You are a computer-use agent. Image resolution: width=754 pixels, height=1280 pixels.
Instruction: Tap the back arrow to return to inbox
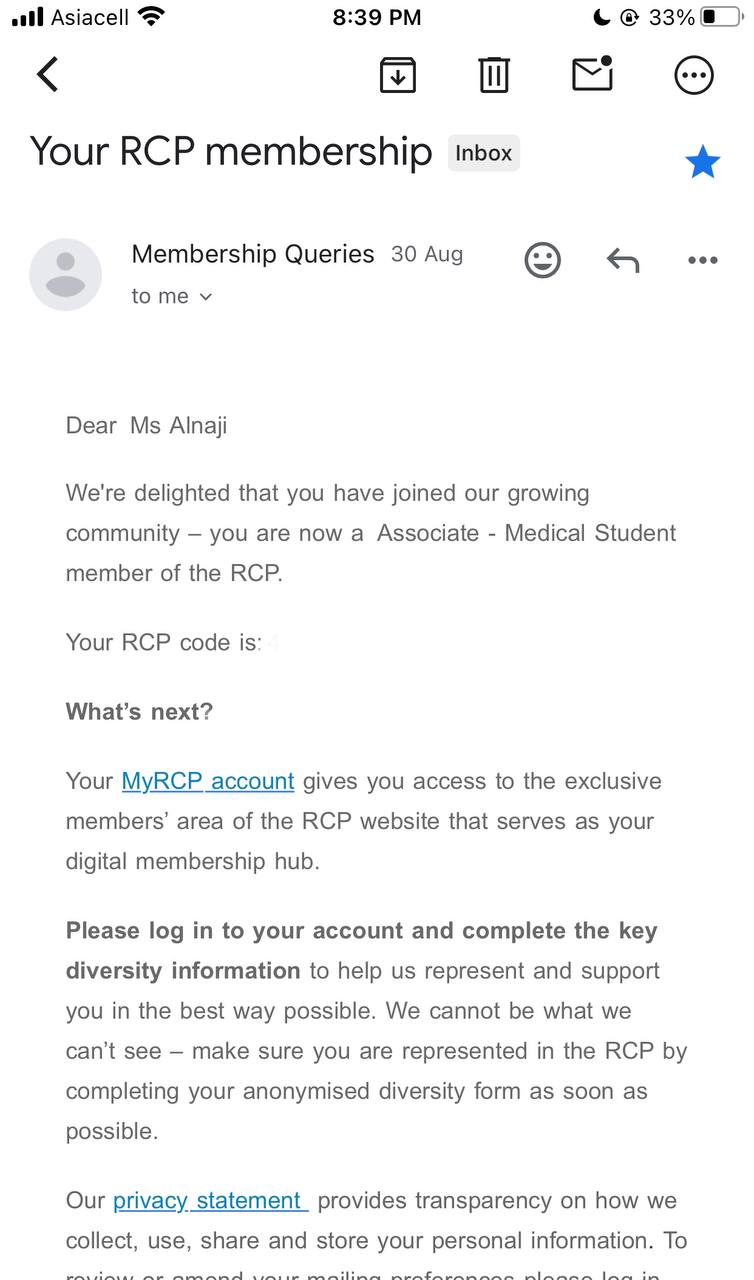pyautogui.click(x=48, y=75)
